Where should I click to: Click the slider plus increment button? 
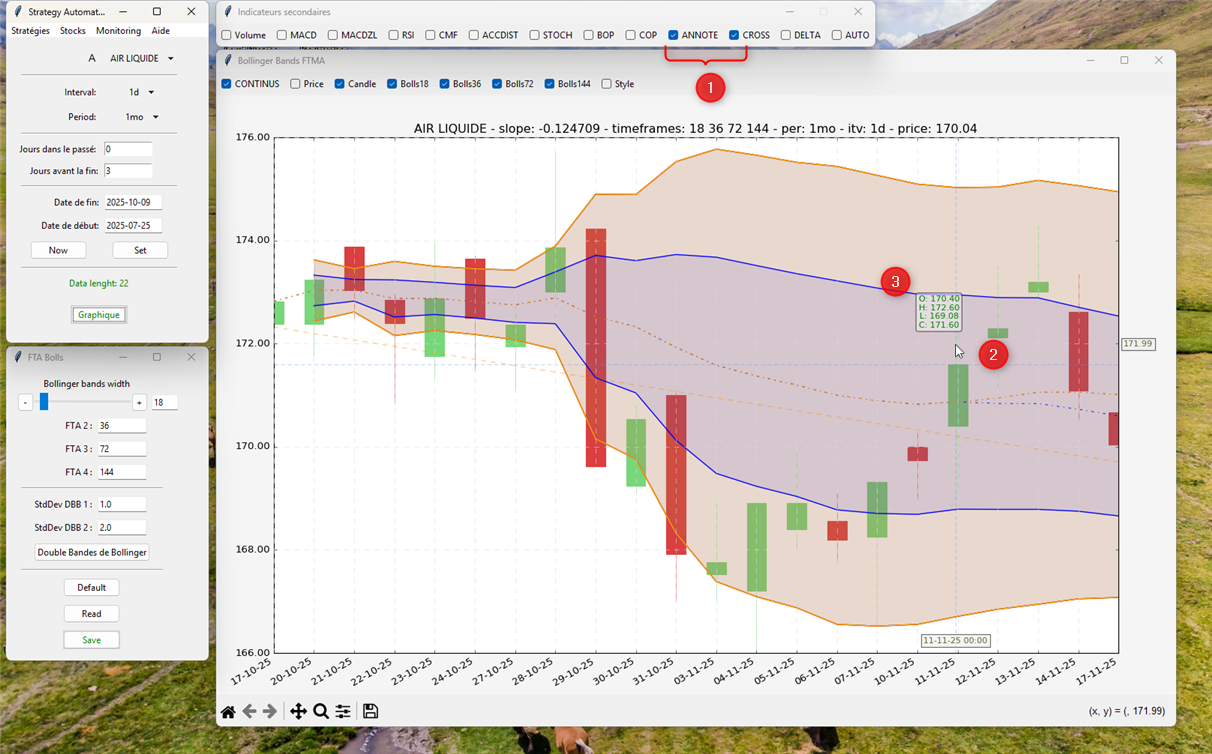click(x=139, y=402)
